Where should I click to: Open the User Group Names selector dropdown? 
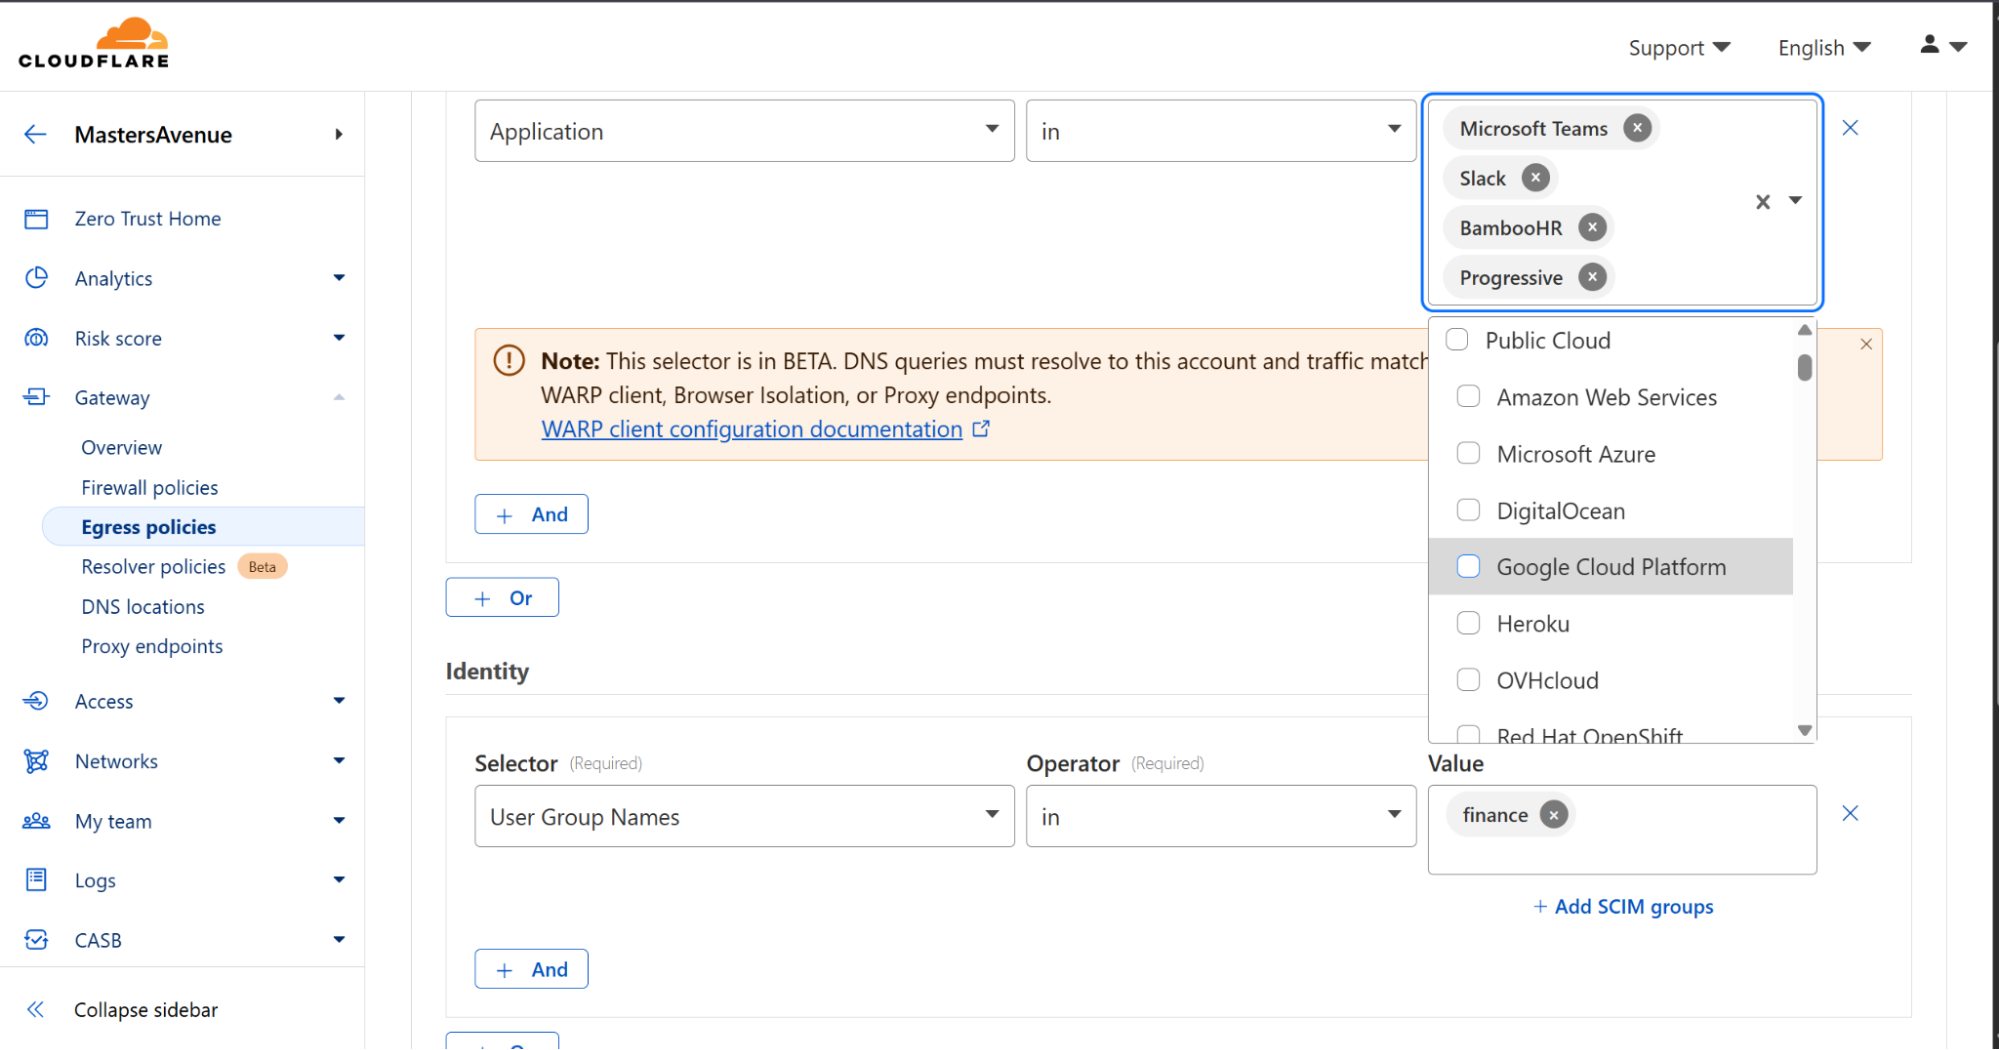[x=744, y=816]
